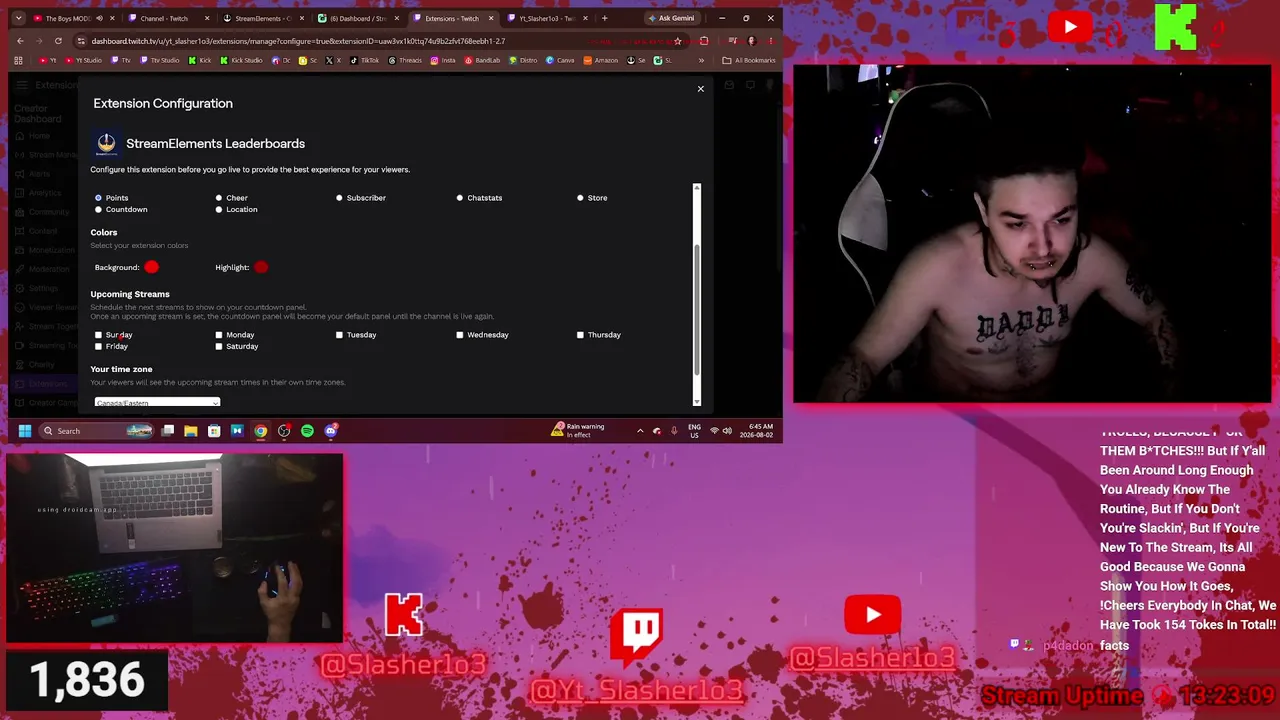Enable the Monday stream checkbox
The image size is (1280, 720).
tap(218, 335)
